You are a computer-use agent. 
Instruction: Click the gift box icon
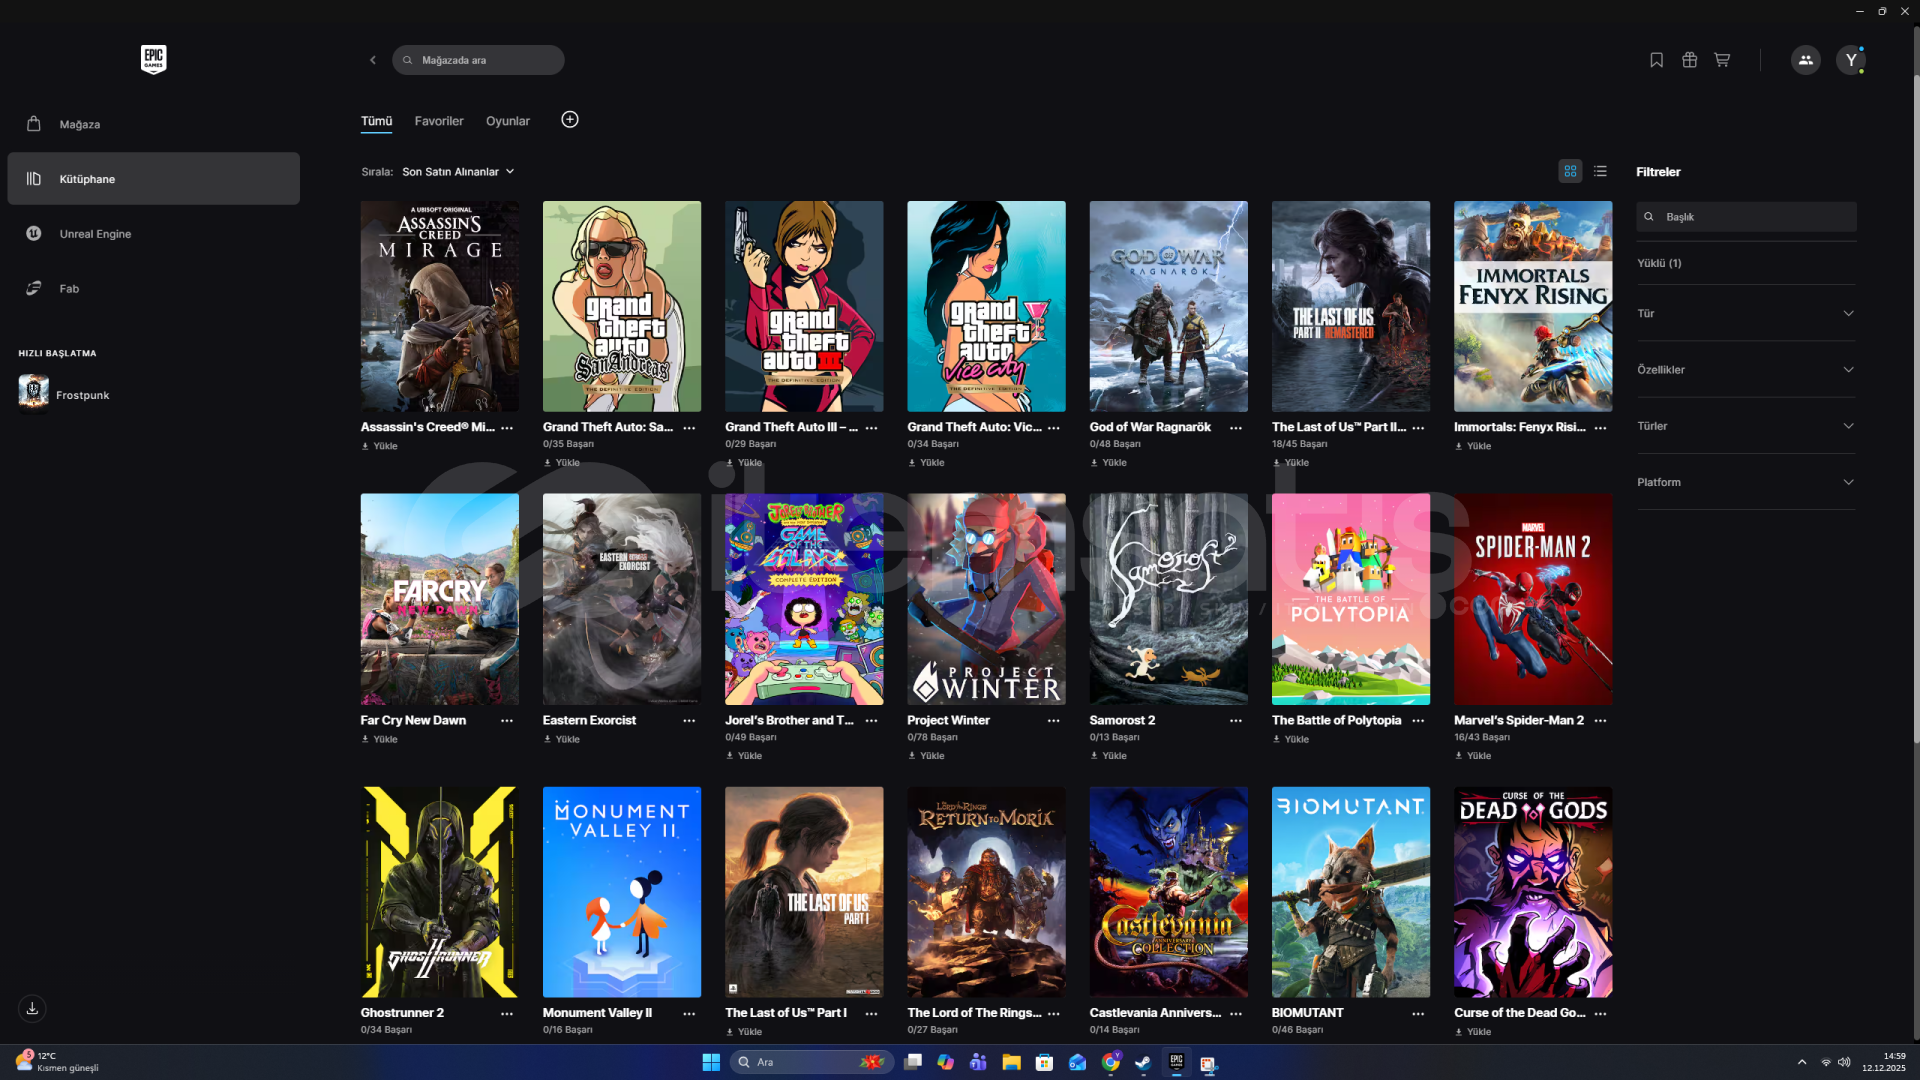(1689, 60)
